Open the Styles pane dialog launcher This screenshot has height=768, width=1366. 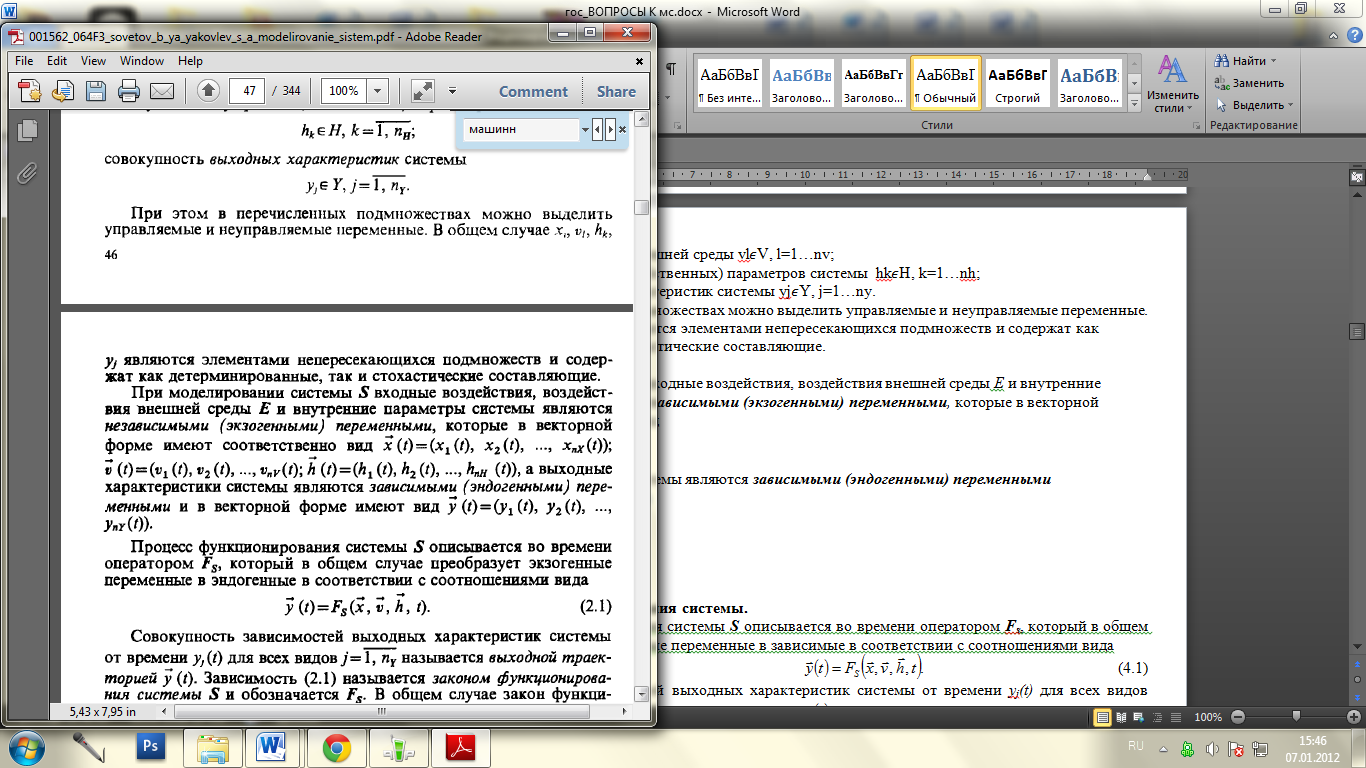click(x=1198, y=126)
